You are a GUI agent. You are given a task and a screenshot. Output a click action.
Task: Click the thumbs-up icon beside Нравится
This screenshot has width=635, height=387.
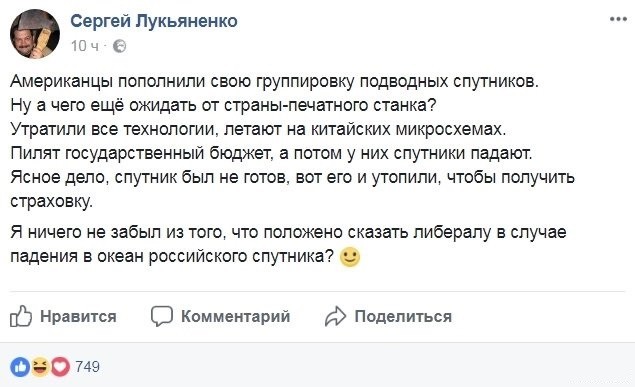point(21,316)
